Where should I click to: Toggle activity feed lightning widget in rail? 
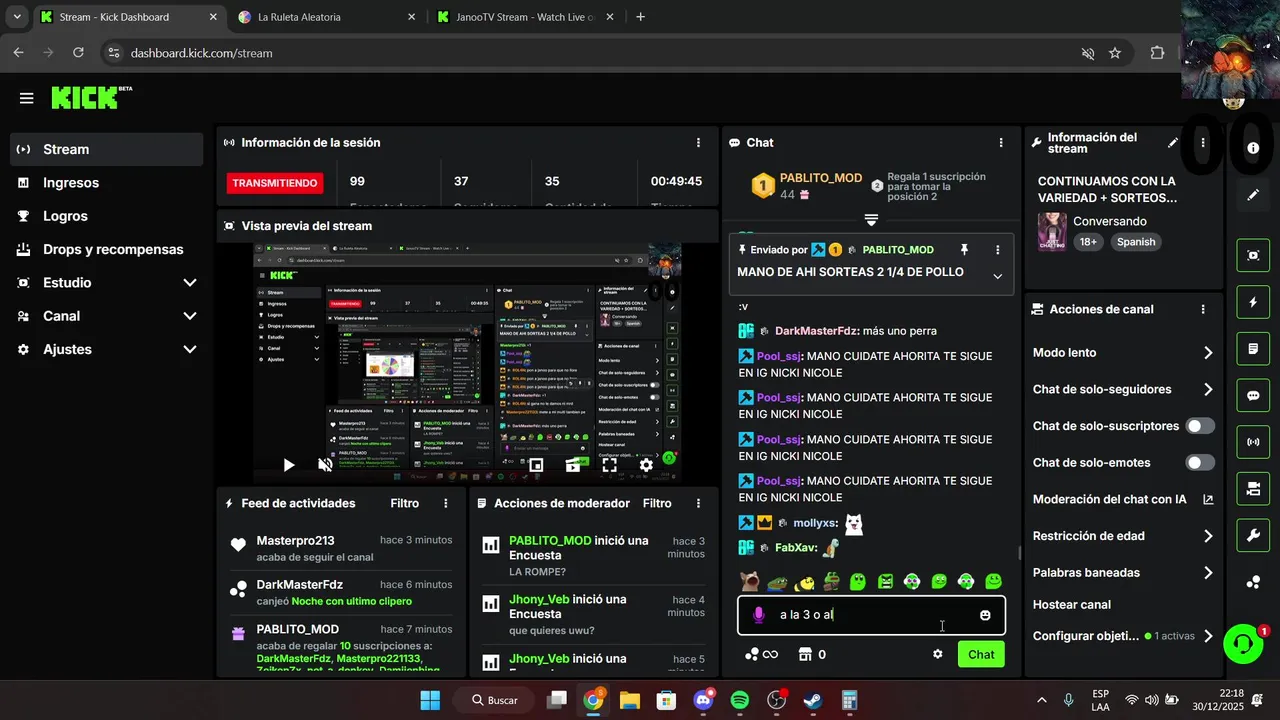1253,302
